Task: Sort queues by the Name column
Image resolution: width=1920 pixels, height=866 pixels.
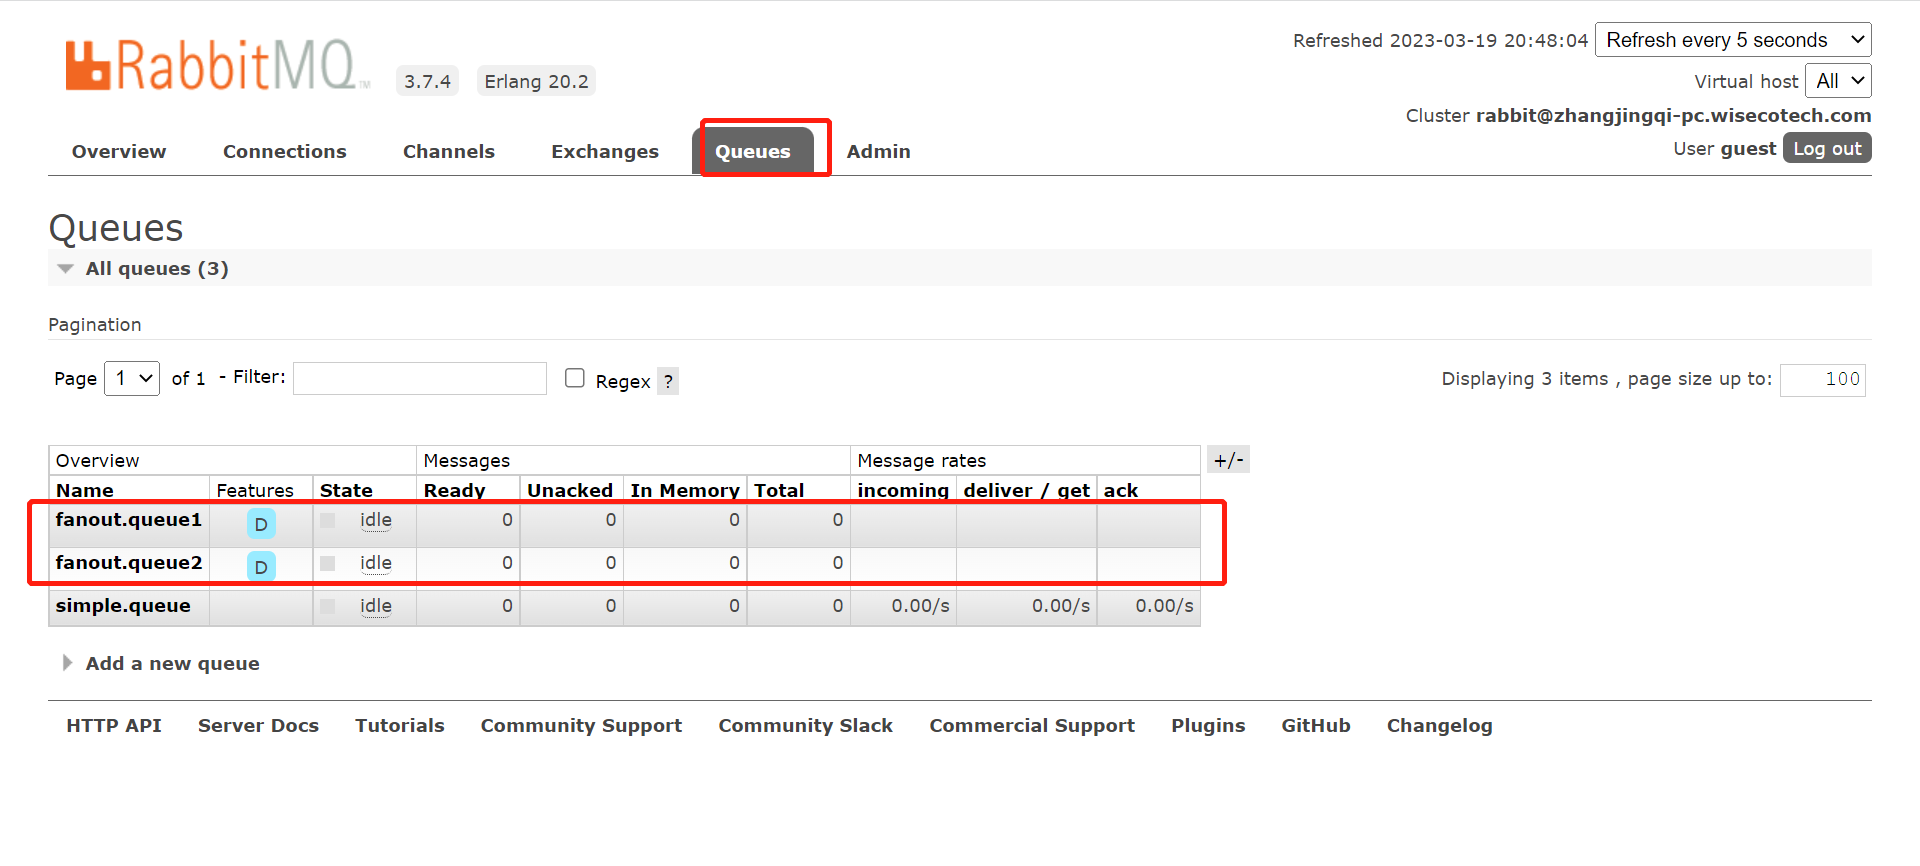Action: click(x=85, y=490)
